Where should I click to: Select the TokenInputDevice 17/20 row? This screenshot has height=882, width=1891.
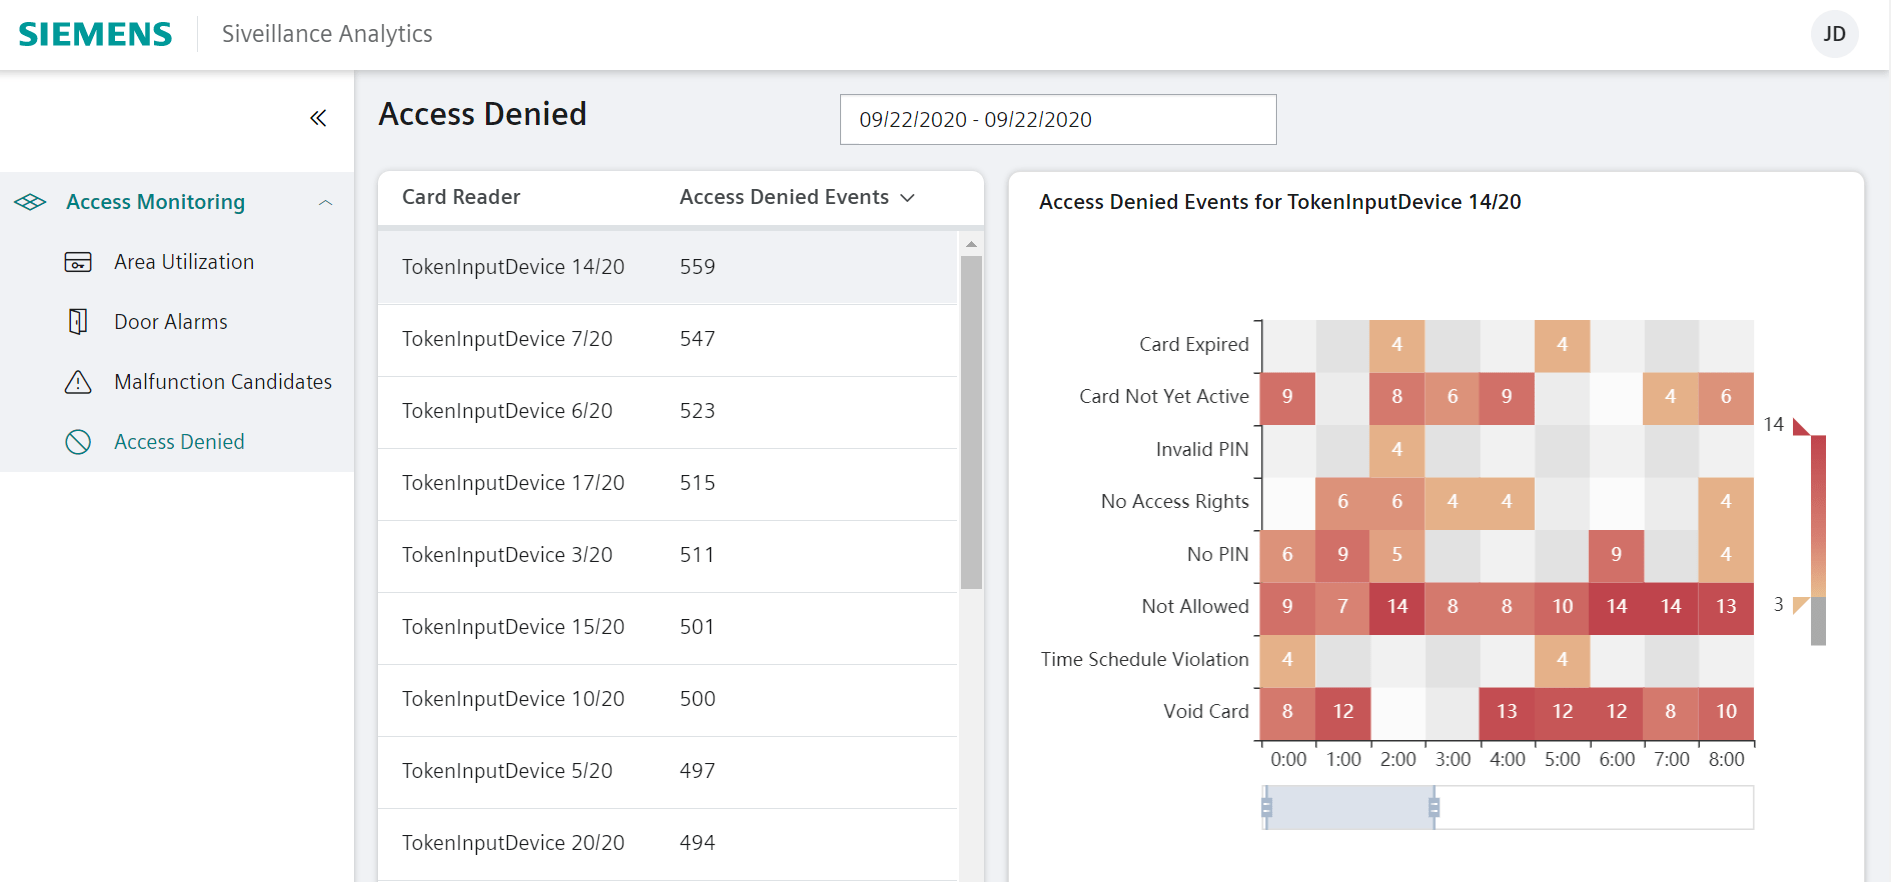tap(667, 484)
